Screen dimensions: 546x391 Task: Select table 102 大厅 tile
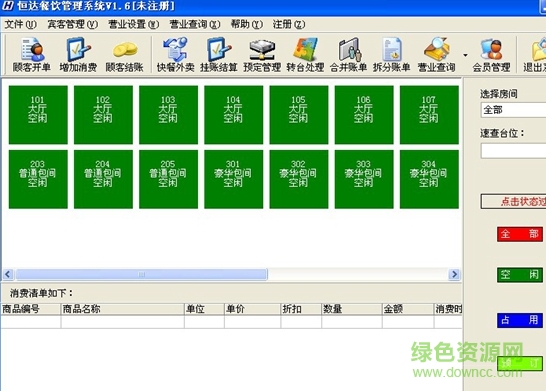(103, 115)
